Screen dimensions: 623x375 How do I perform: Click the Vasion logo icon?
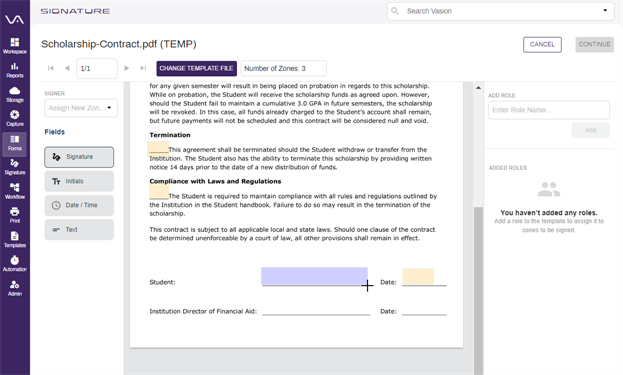click(x=14, y=19)
